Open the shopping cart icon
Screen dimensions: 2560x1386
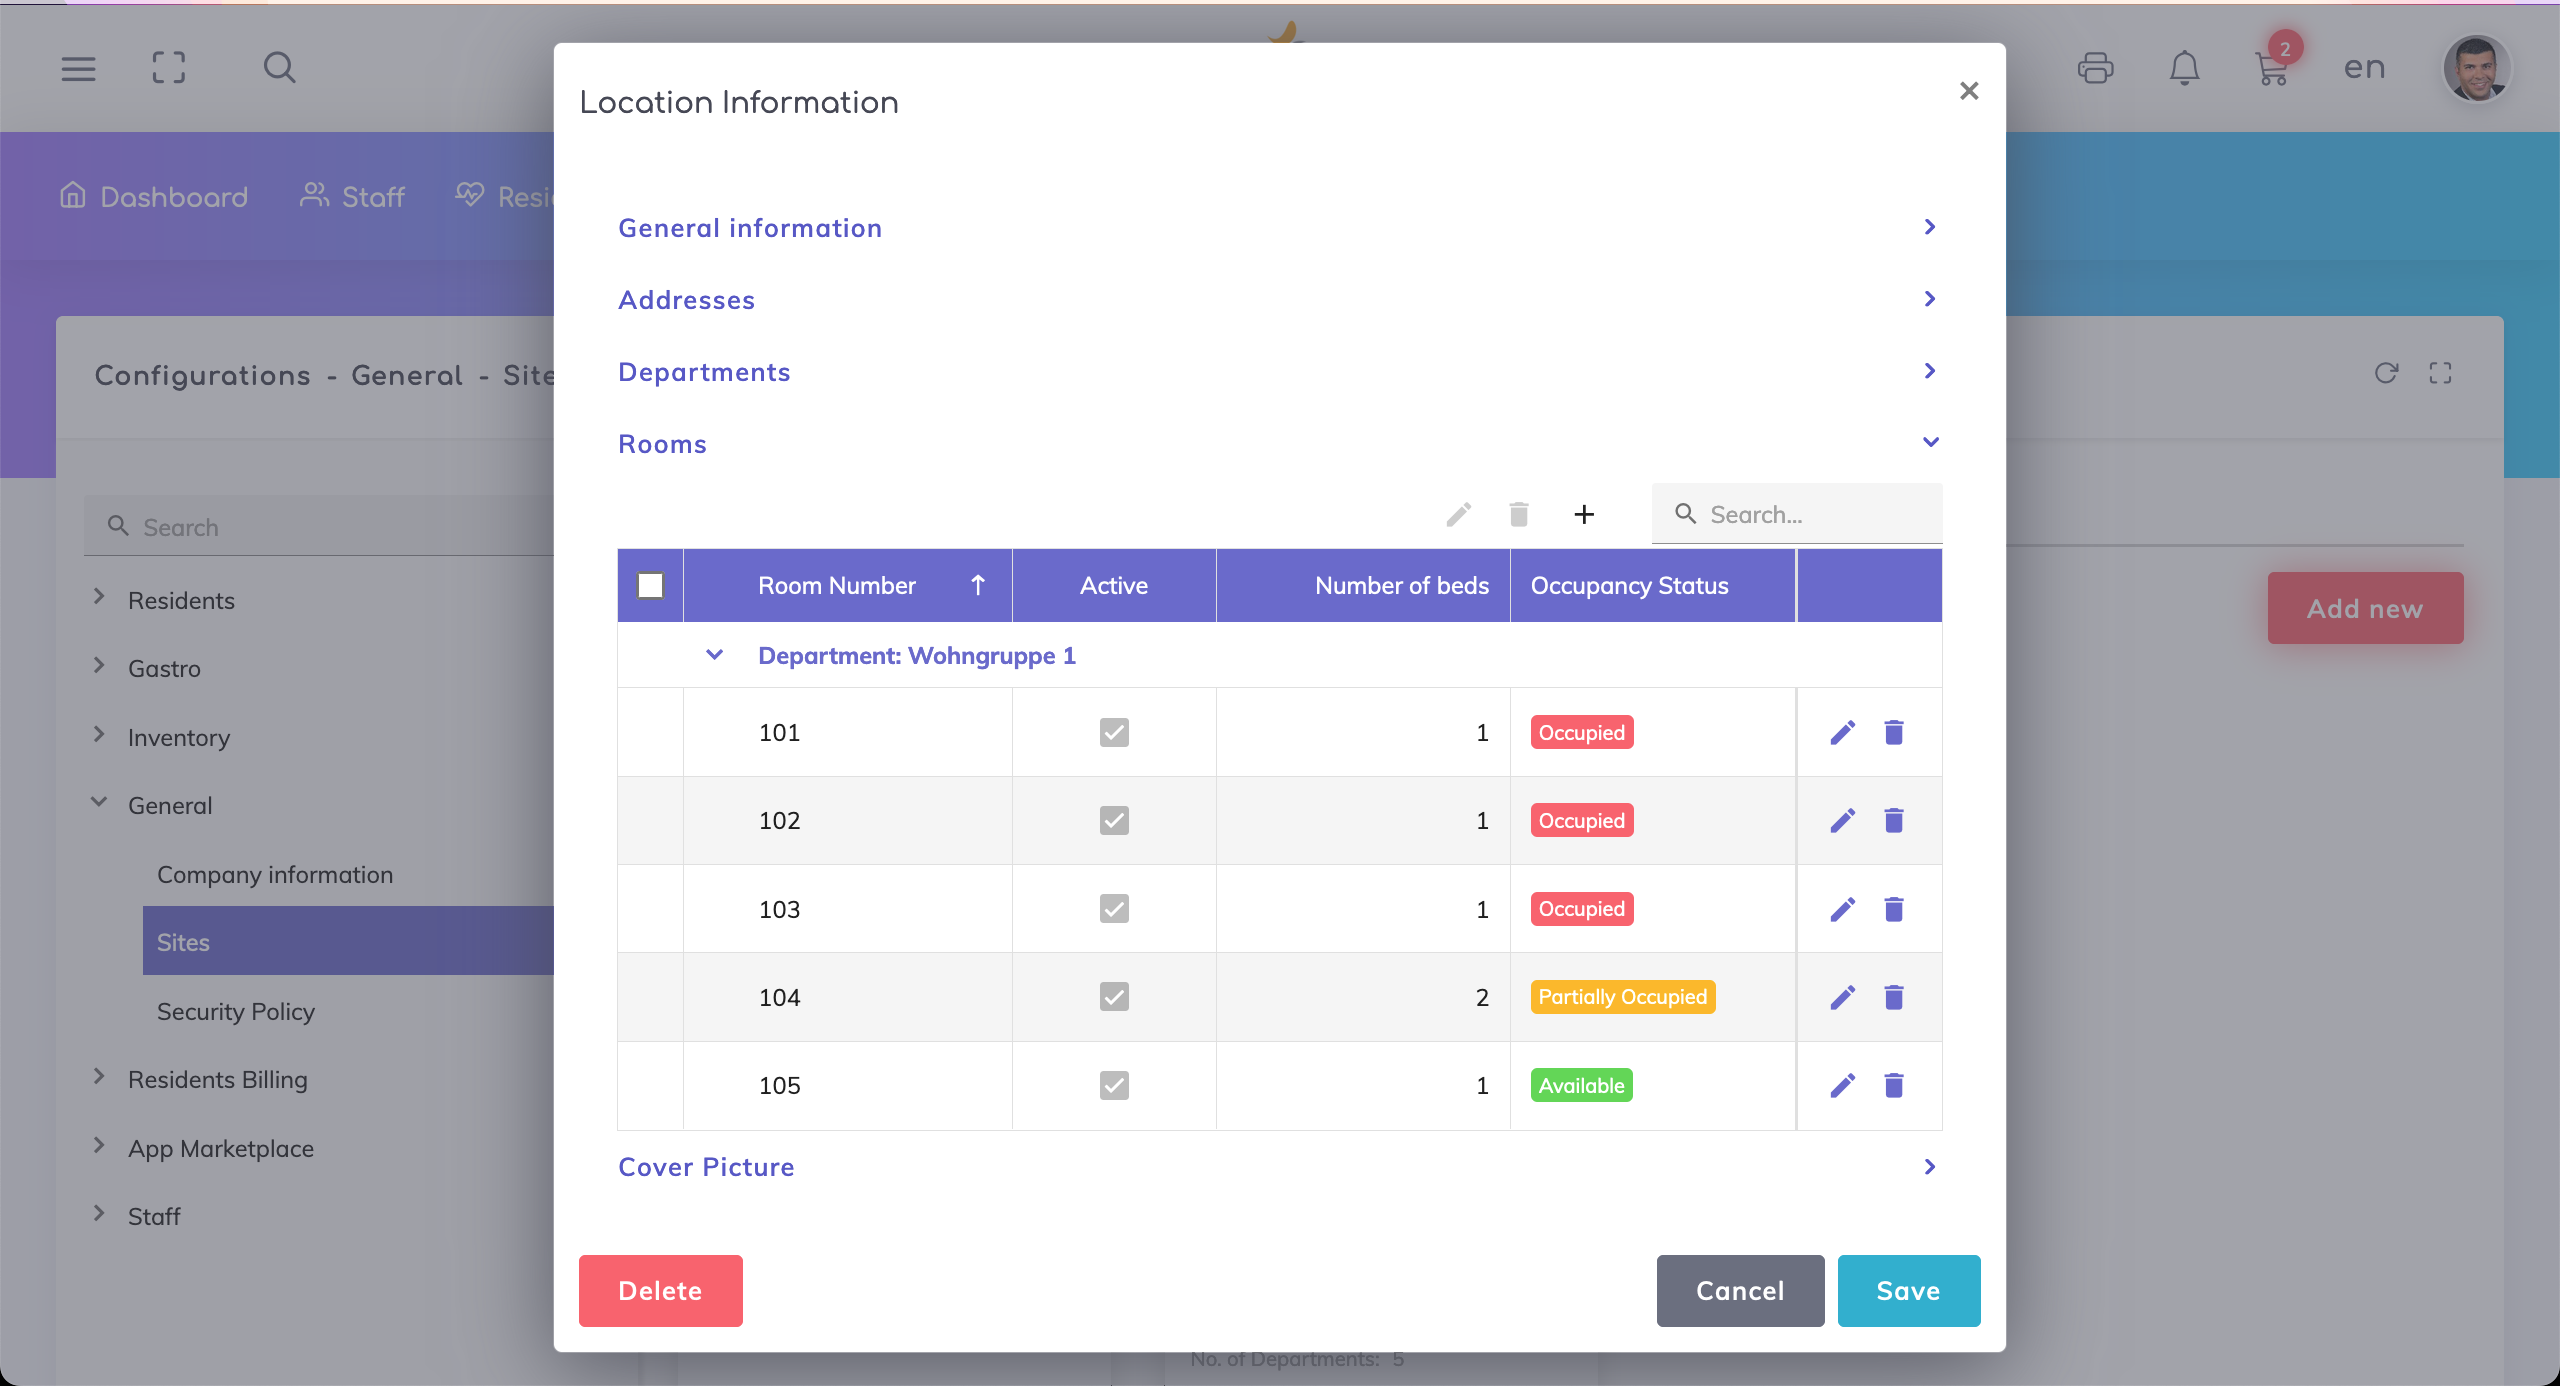point(2272,68)
